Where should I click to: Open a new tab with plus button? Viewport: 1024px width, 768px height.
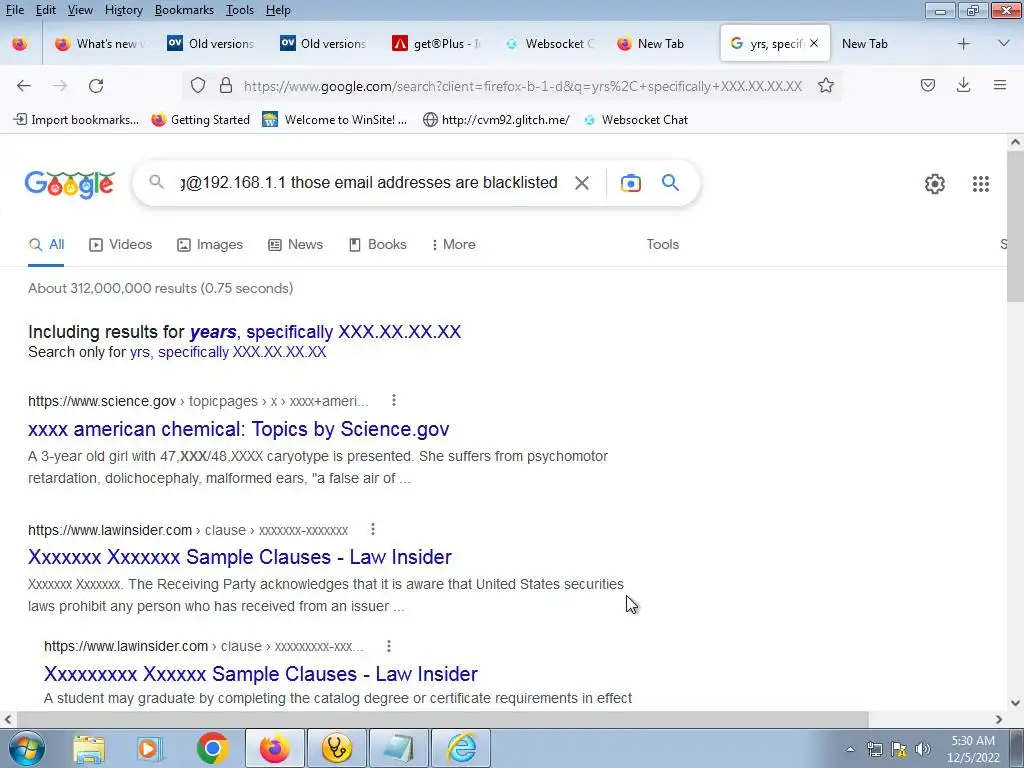pos(963,44)
